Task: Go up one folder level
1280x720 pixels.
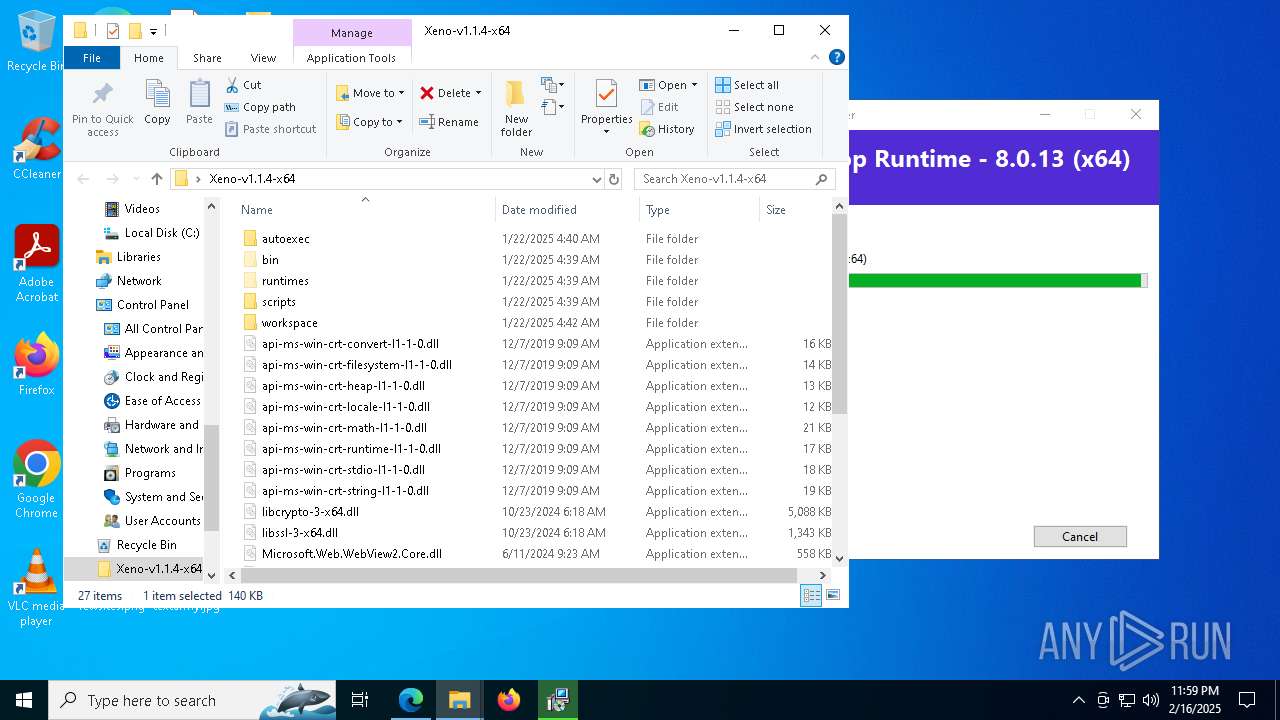Action: tap(157, 179)
